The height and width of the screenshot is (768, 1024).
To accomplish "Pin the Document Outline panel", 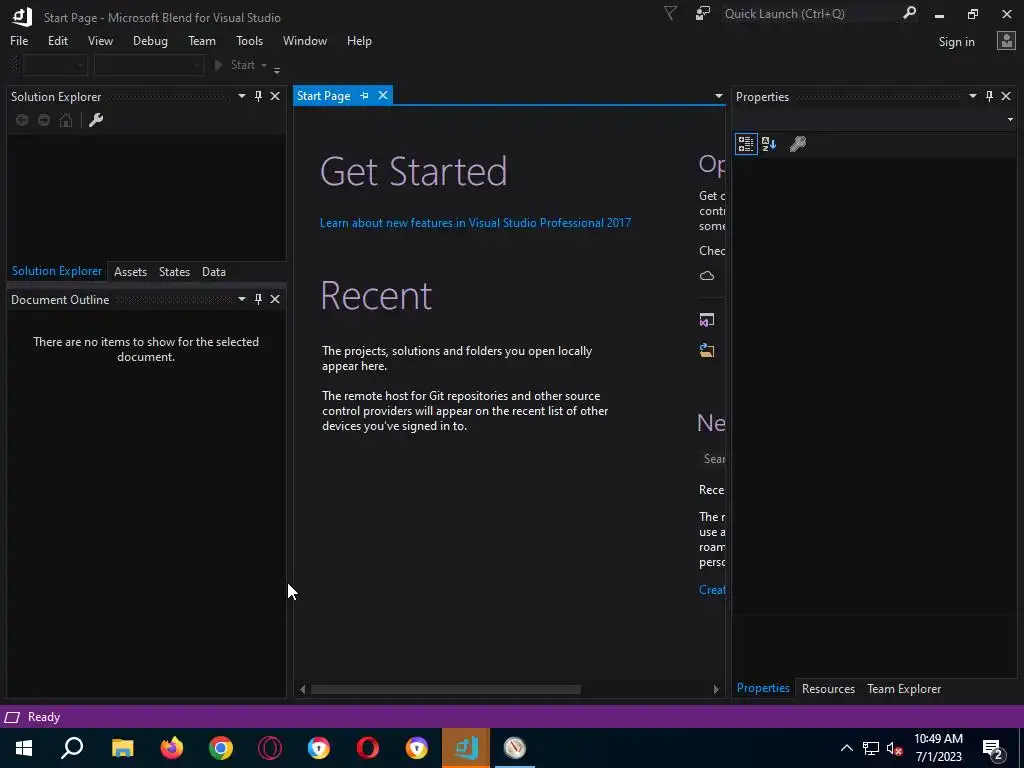I will point(259,299).
